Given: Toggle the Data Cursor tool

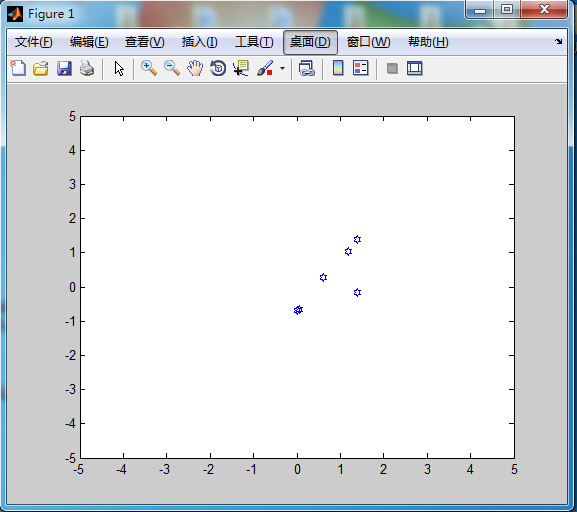Looking at the screenshot, I should point(241,68).
